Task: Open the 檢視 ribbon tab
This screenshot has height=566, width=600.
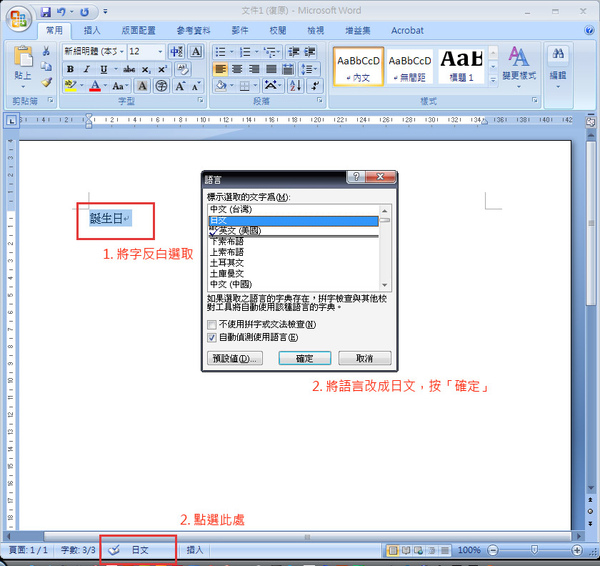Action: coord(316,31)
